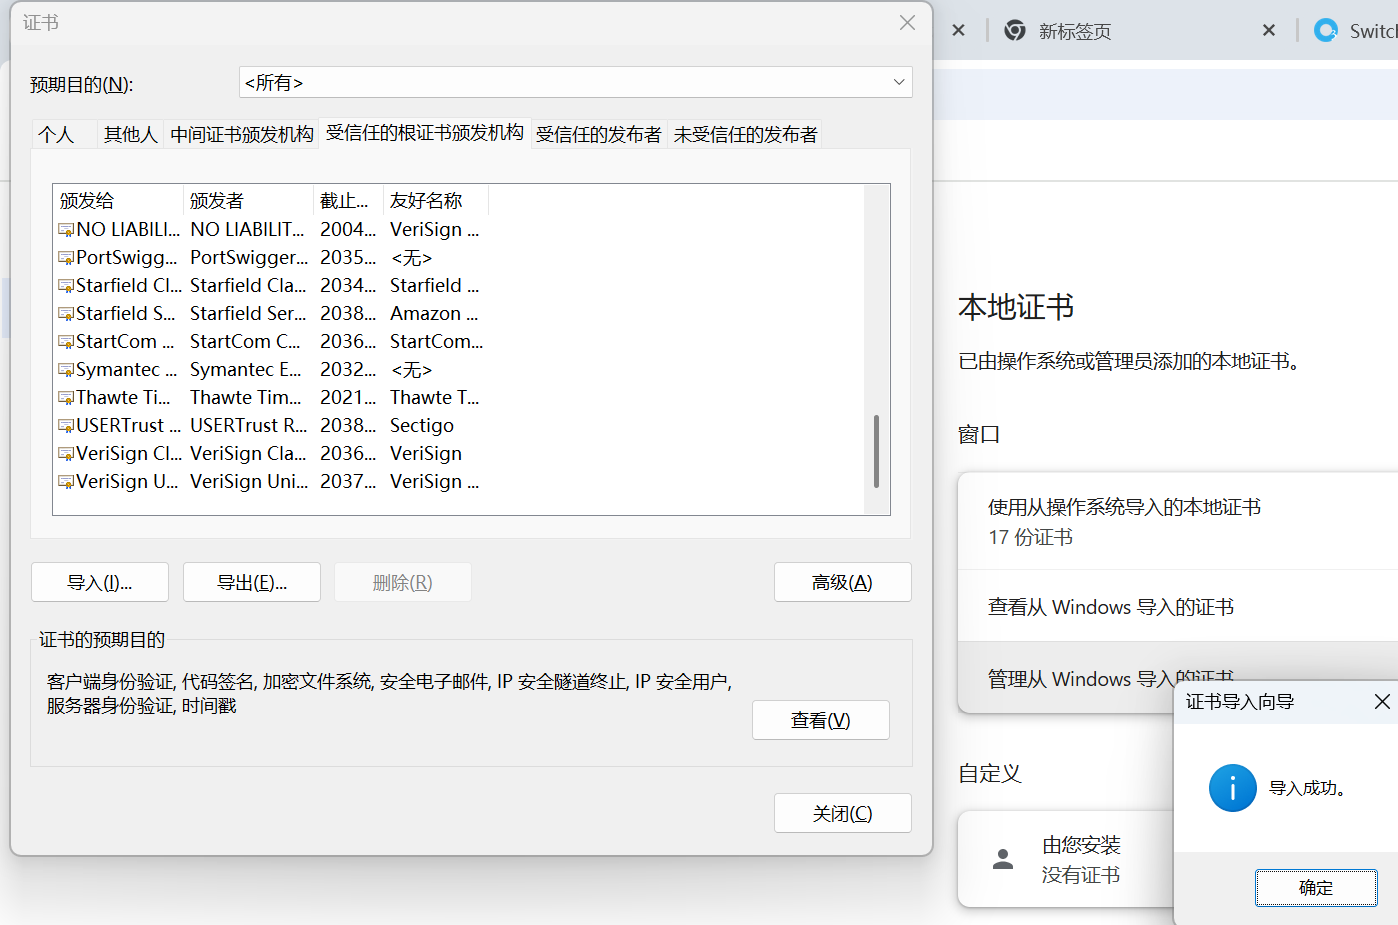Select the USERTrust certificate row
1398x925 pixels.
(271, 426)
